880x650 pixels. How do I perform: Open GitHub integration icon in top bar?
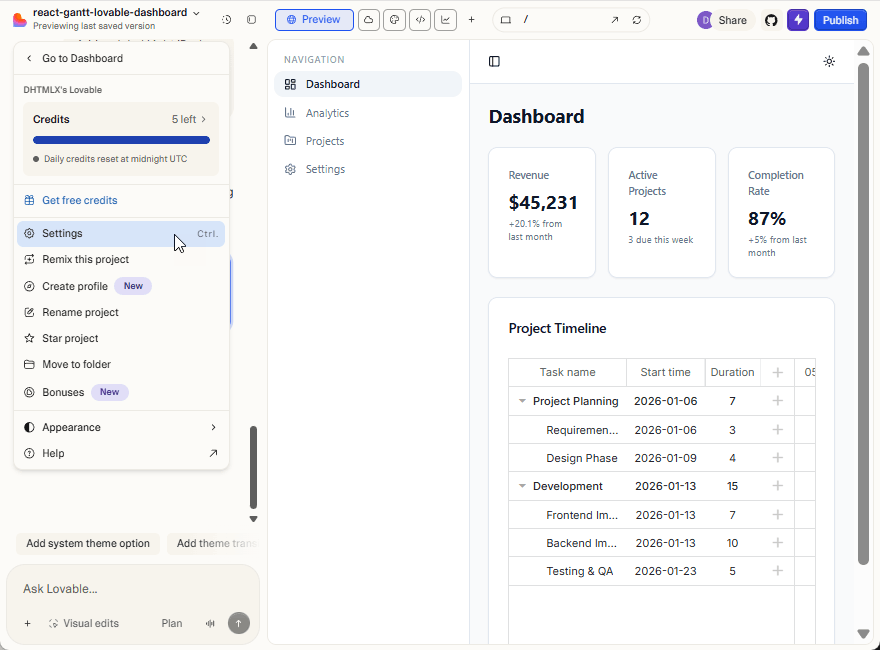click(x=771, y=20)
